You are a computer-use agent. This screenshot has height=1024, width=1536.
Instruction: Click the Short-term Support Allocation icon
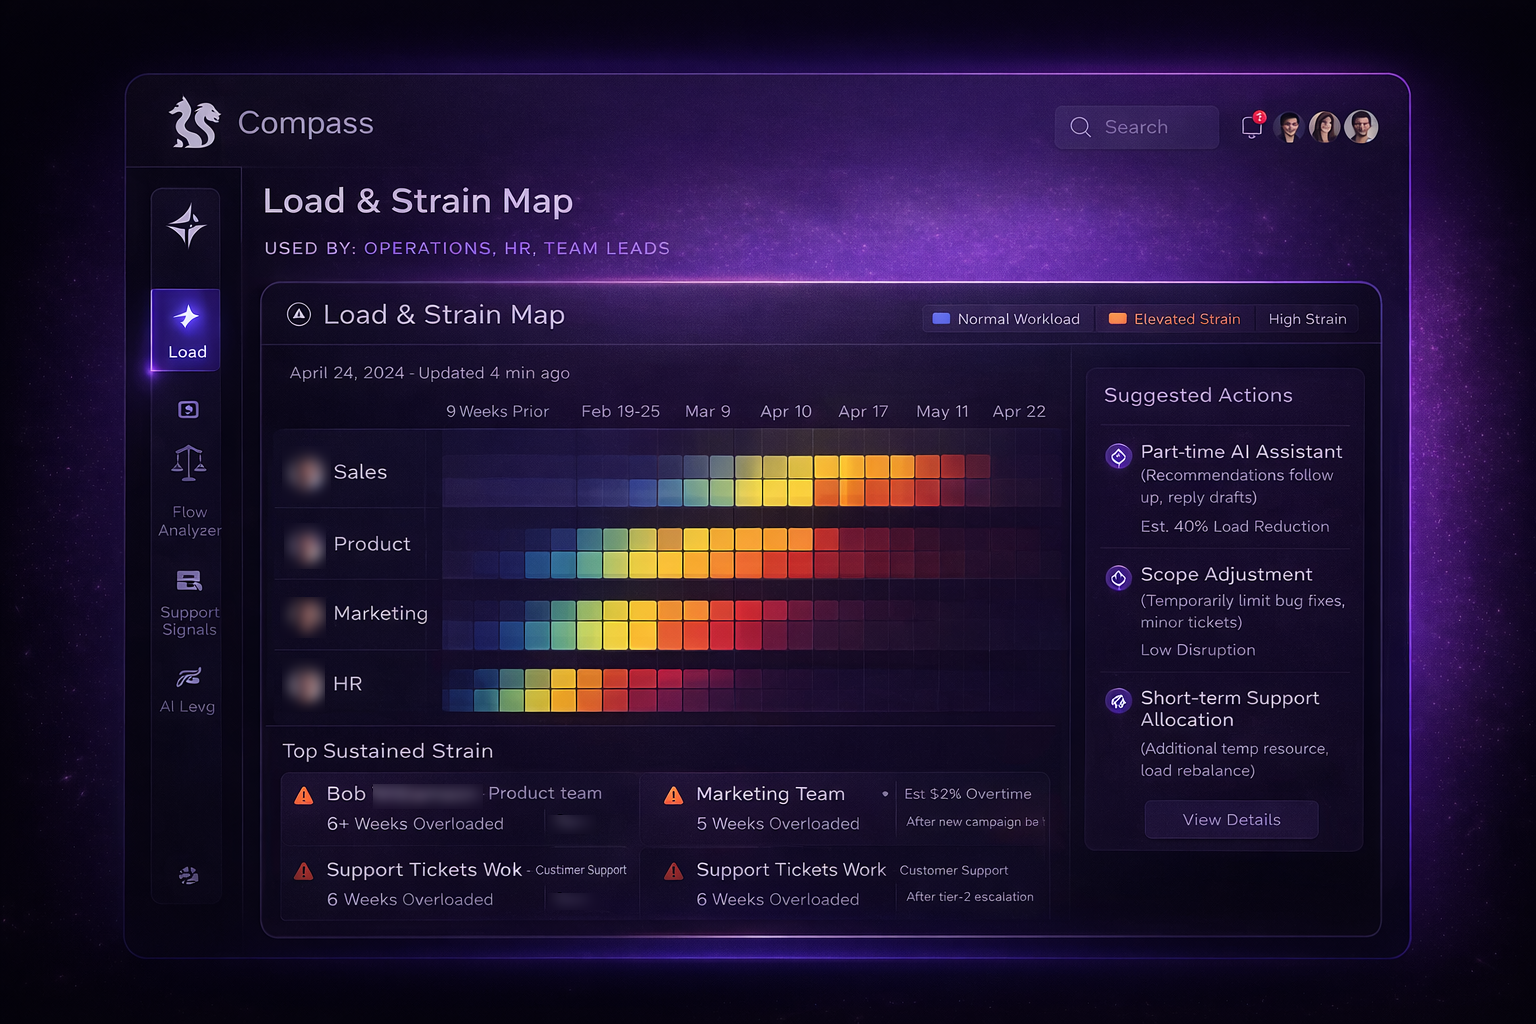tap(1118, 701)
